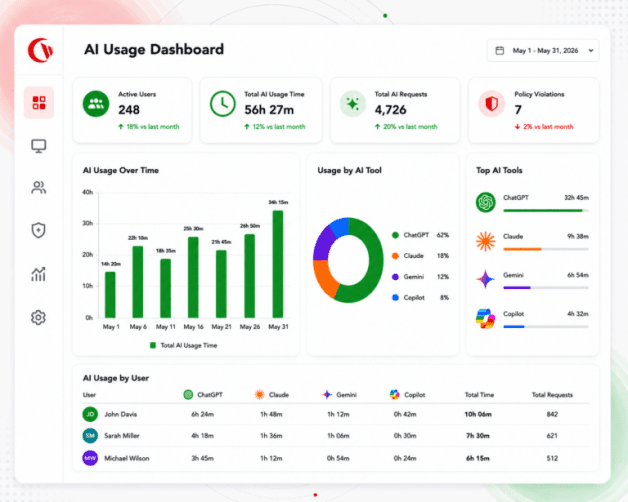628x502 pixels.
Task: Open the monitor devices icon in sidebar
Action: tap(39, 146)
